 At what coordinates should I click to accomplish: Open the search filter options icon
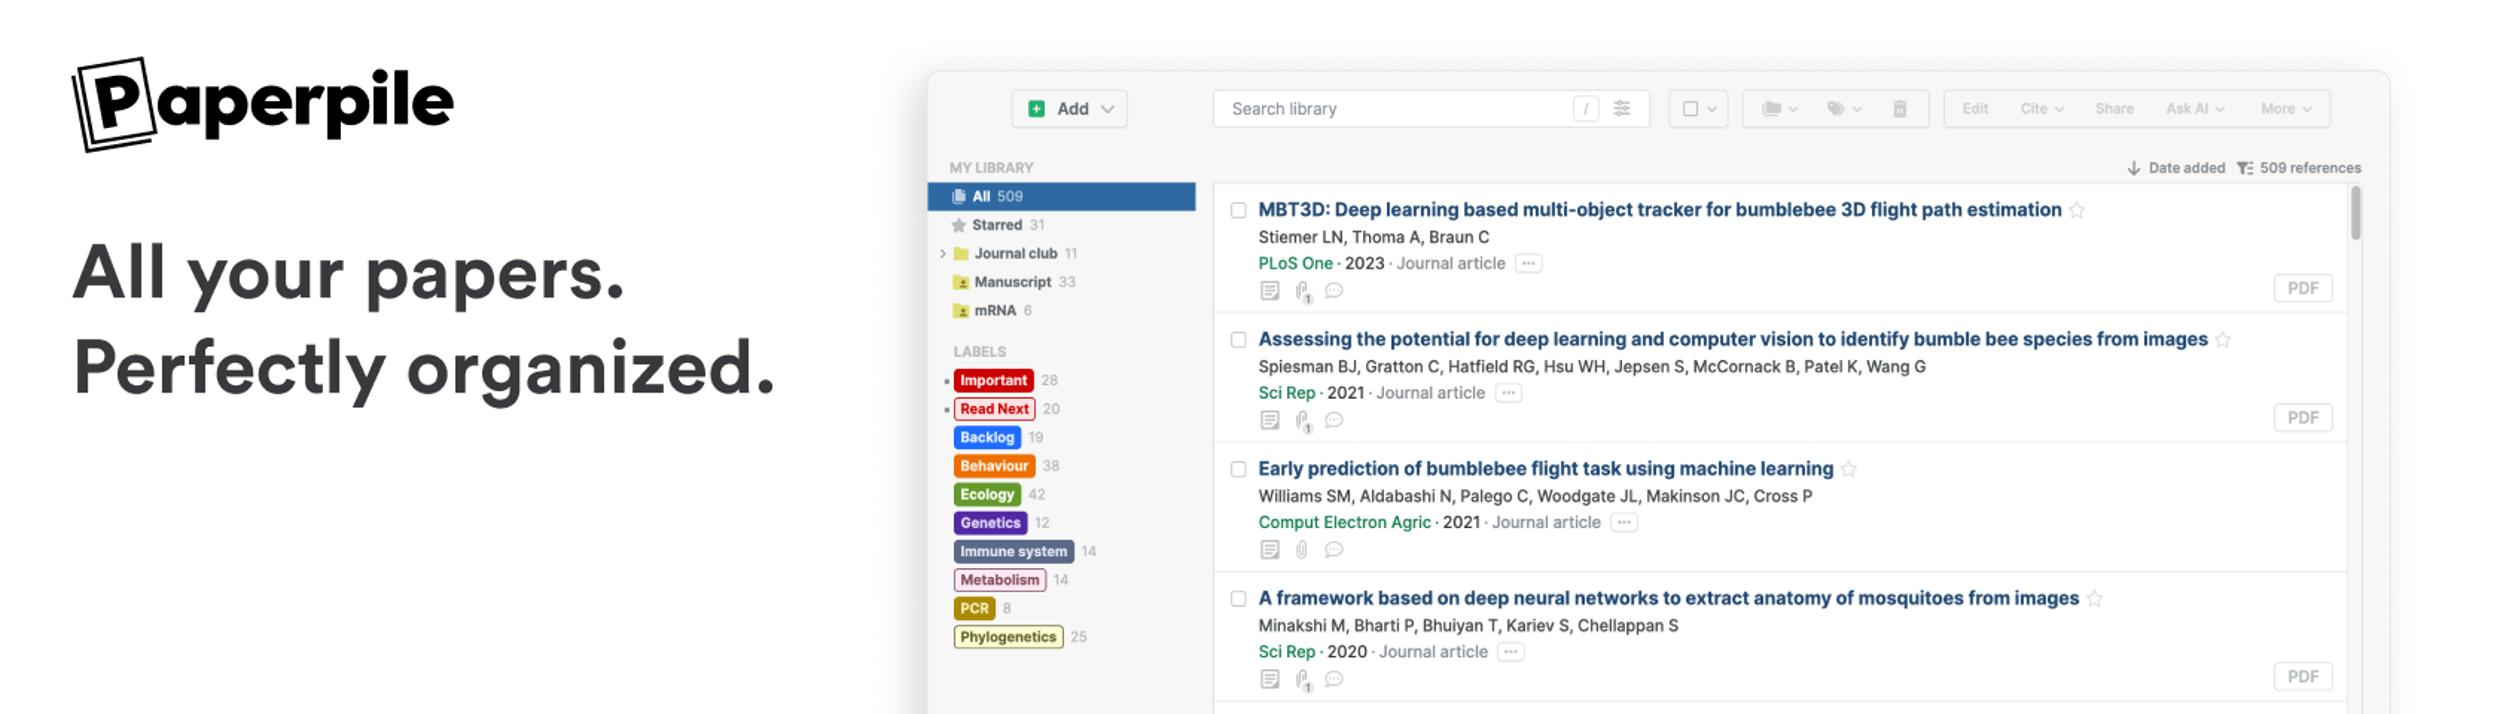coord(1621,108)
